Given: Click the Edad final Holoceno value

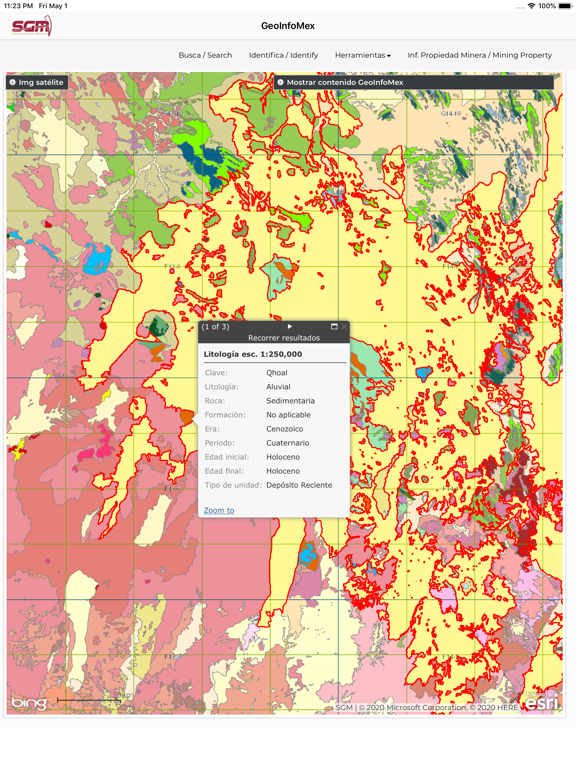Looking at the screenshot, I should point(283,471).
